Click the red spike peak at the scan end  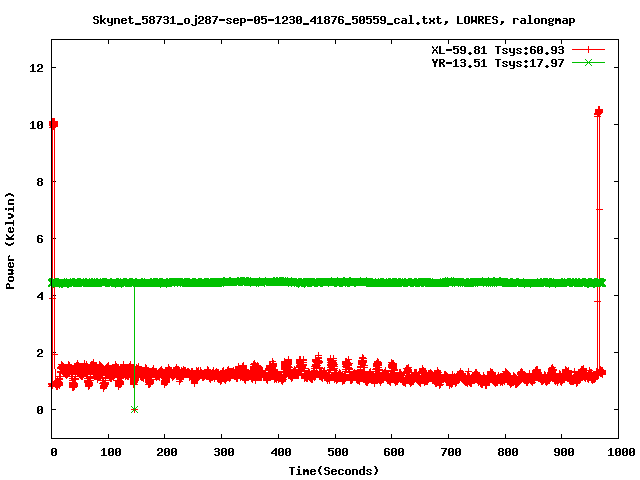pos(598,111)
